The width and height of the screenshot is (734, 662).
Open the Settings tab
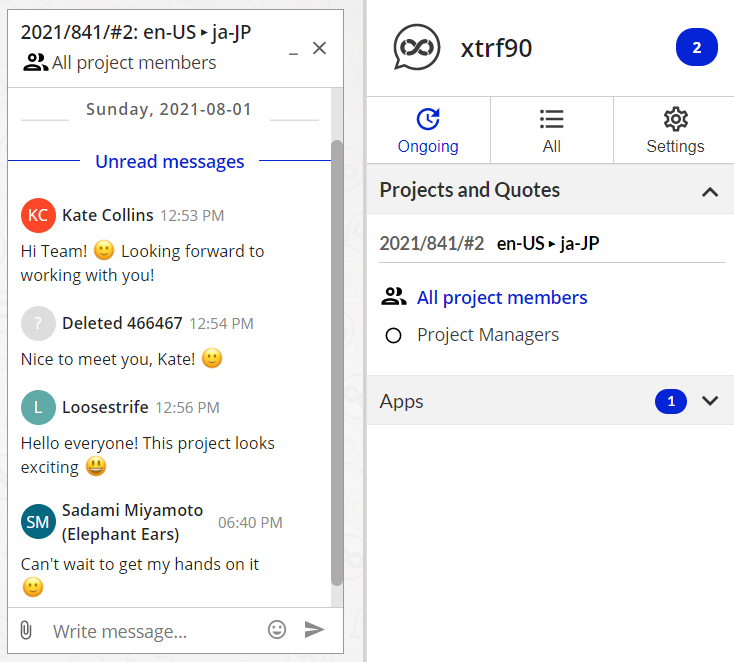coord(675,131)
